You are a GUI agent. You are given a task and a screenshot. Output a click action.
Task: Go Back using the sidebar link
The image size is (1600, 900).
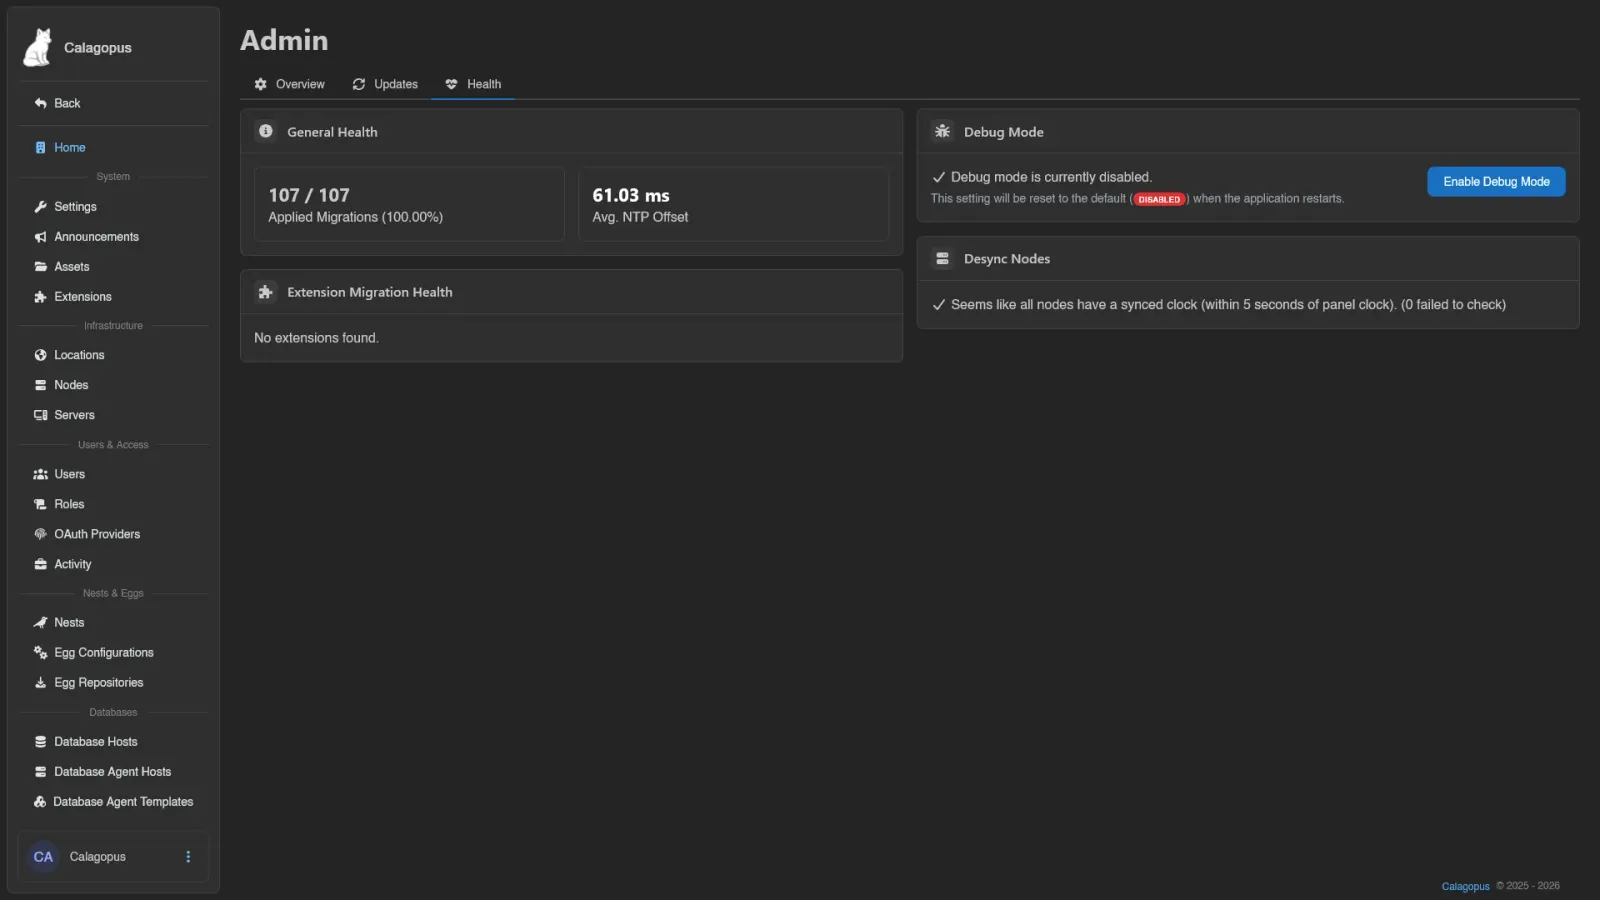pos(113,103)
